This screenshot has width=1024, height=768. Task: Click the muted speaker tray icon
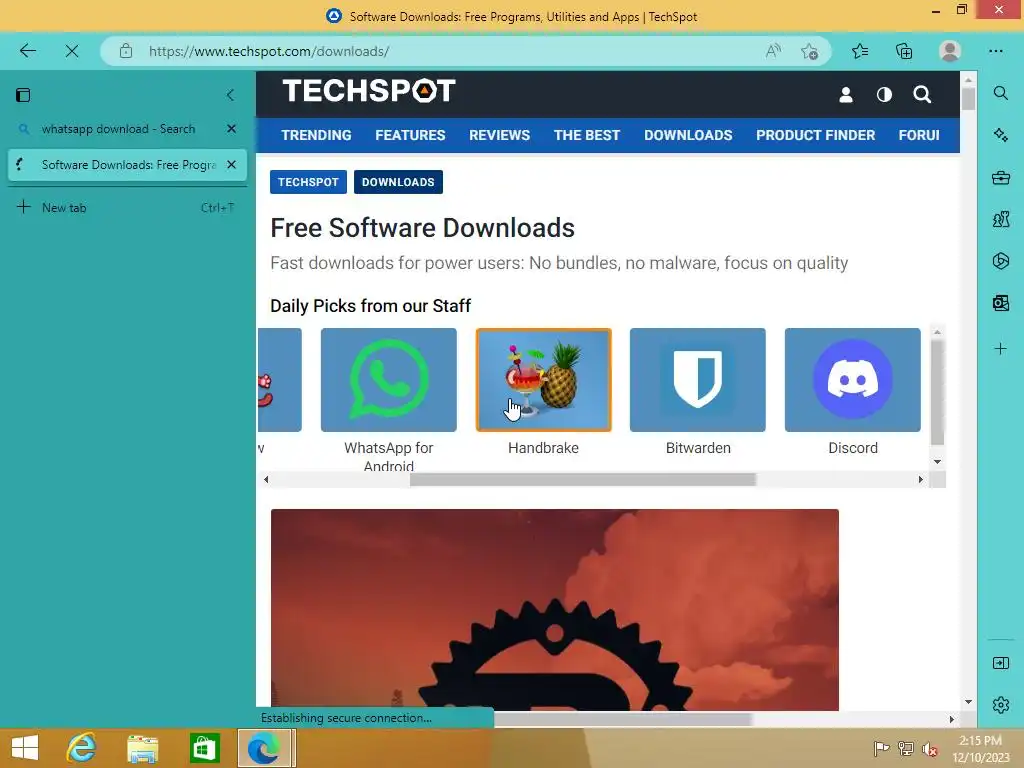tap(929, 749)
